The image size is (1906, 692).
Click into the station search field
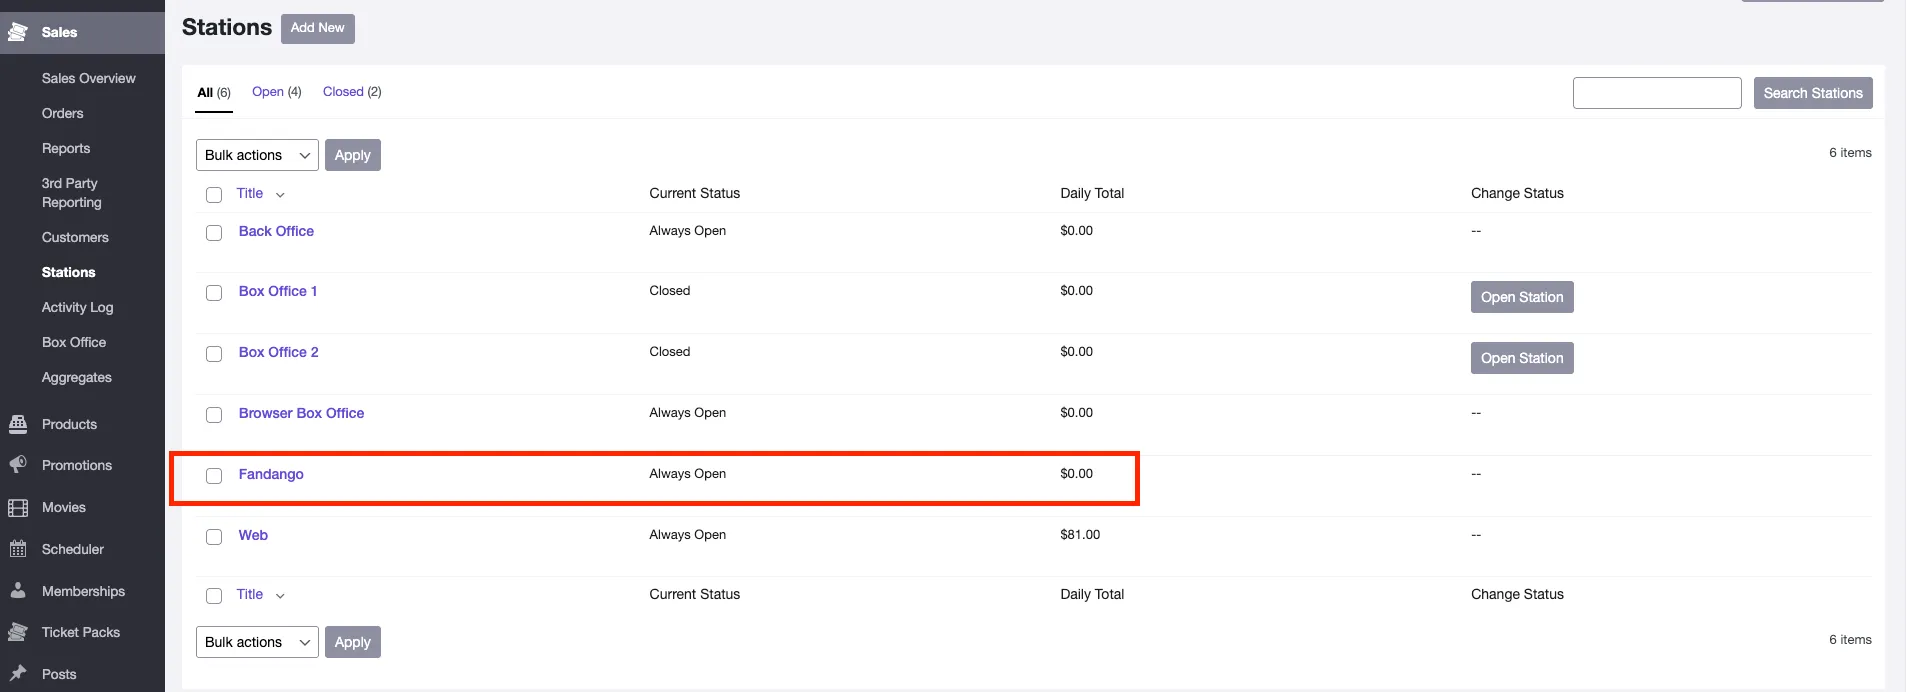click(x=1657, y=93)
